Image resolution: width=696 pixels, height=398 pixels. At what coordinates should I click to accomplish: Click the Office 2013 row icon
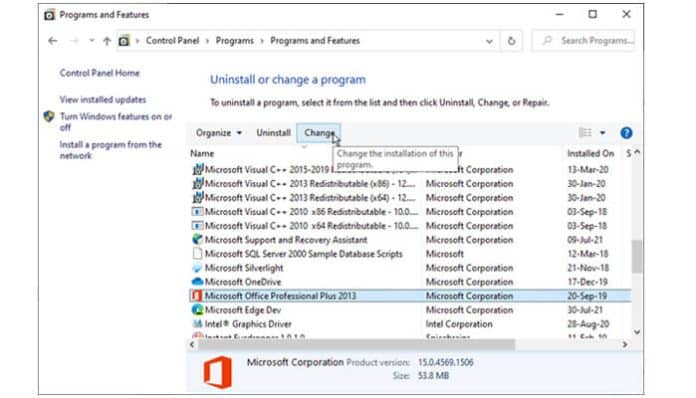(197, 296)
